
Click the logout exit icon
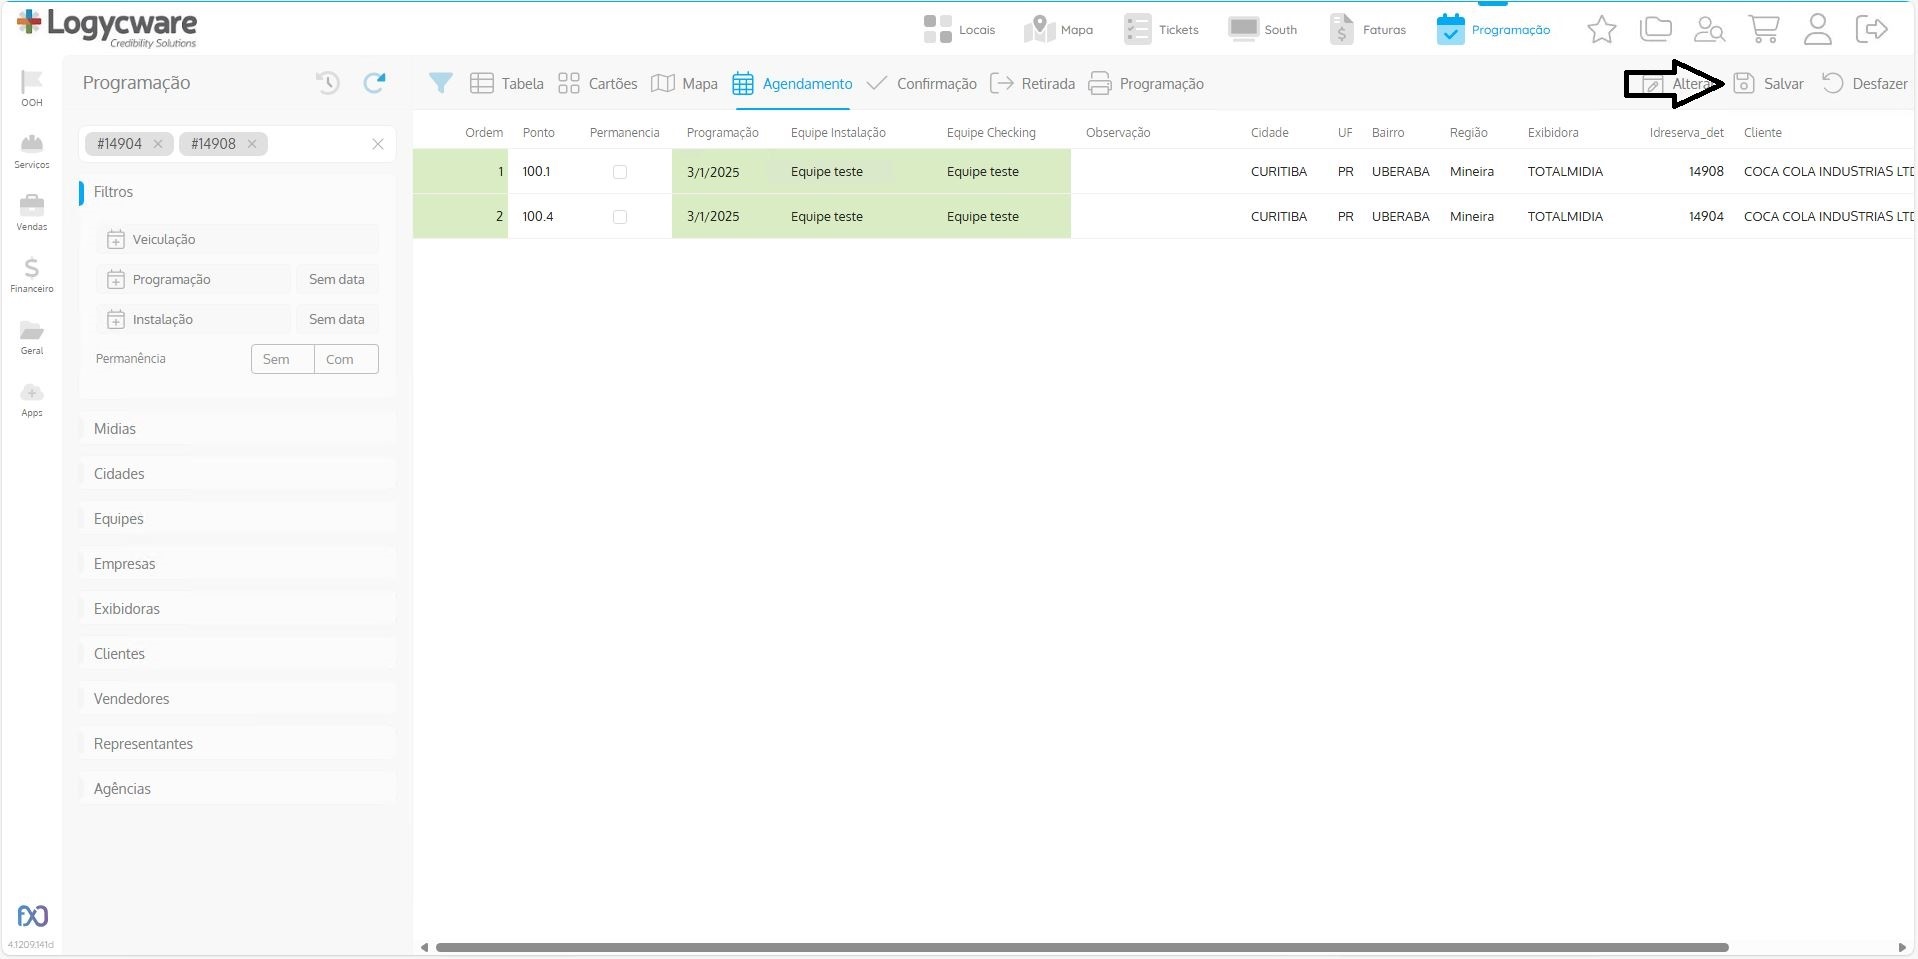click(x=1871, y=29)
